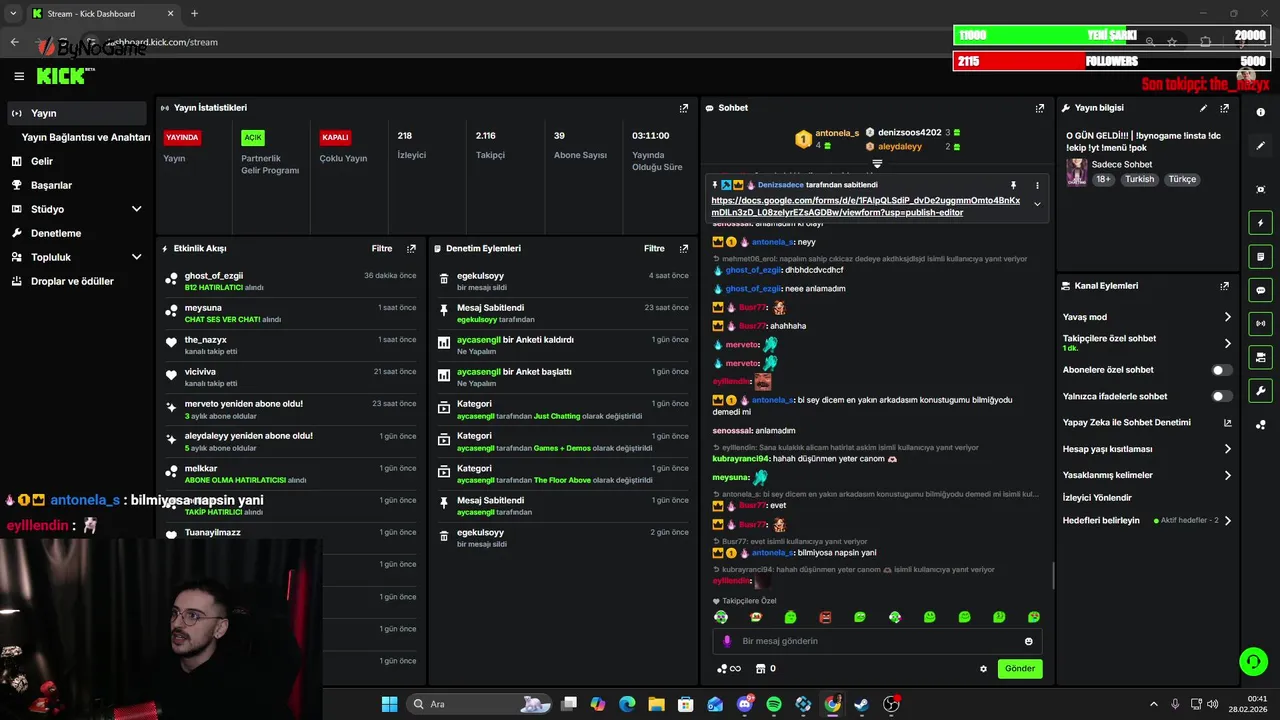The height and width of the screenshot is (720, 1280).
Task: Click the focus frame icon in right toolbar
Action: 1260,190
